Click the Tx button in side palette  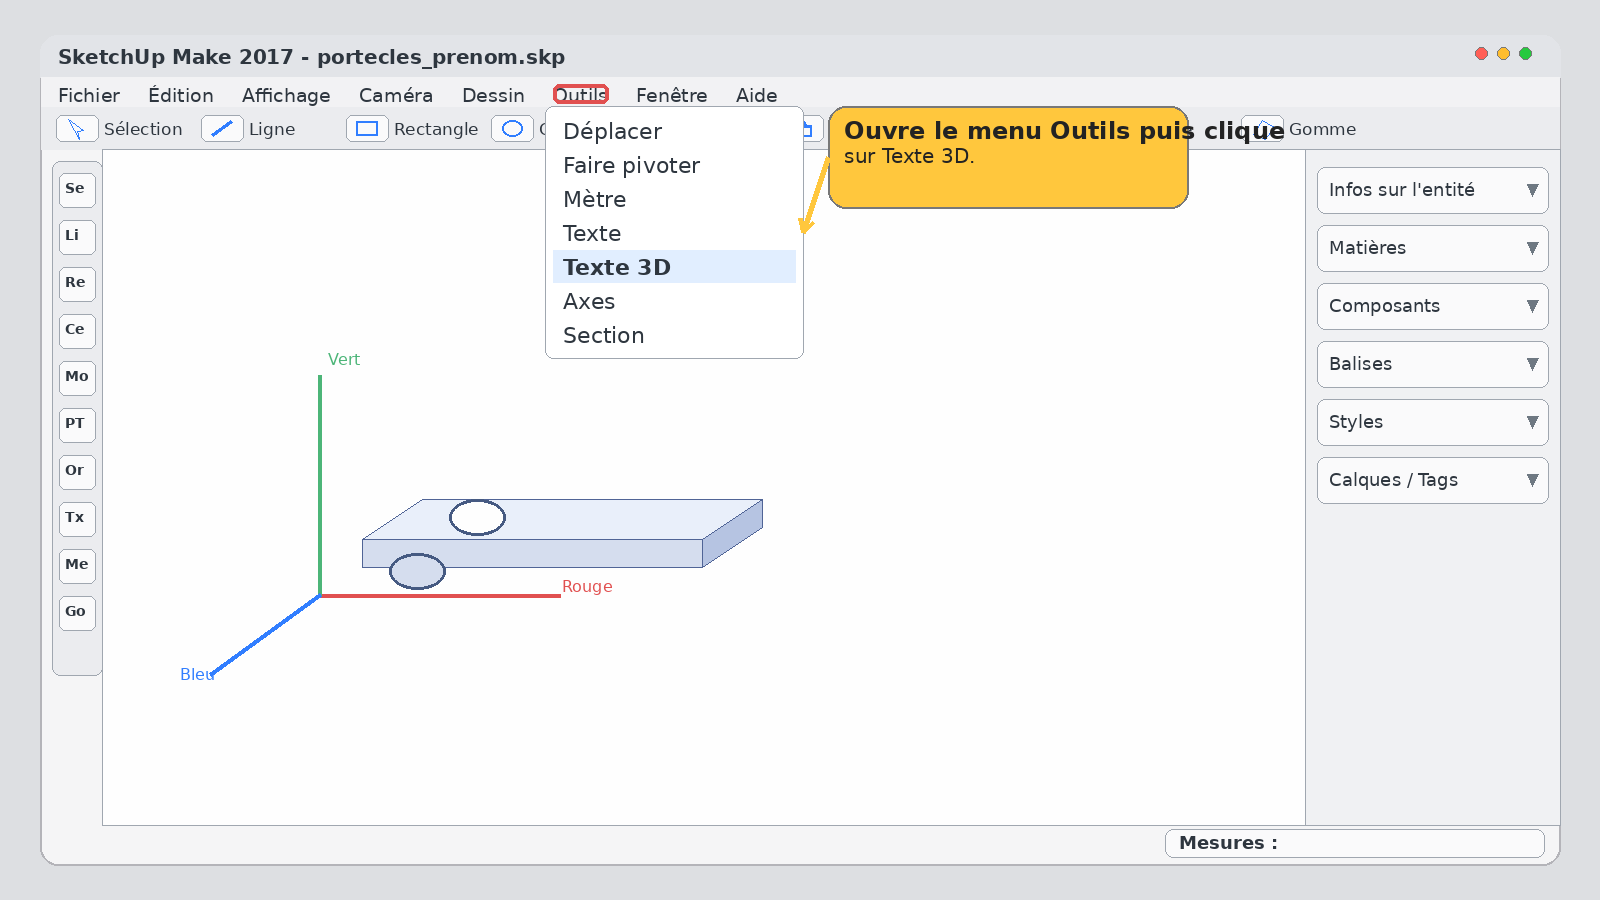coord(77,518)
